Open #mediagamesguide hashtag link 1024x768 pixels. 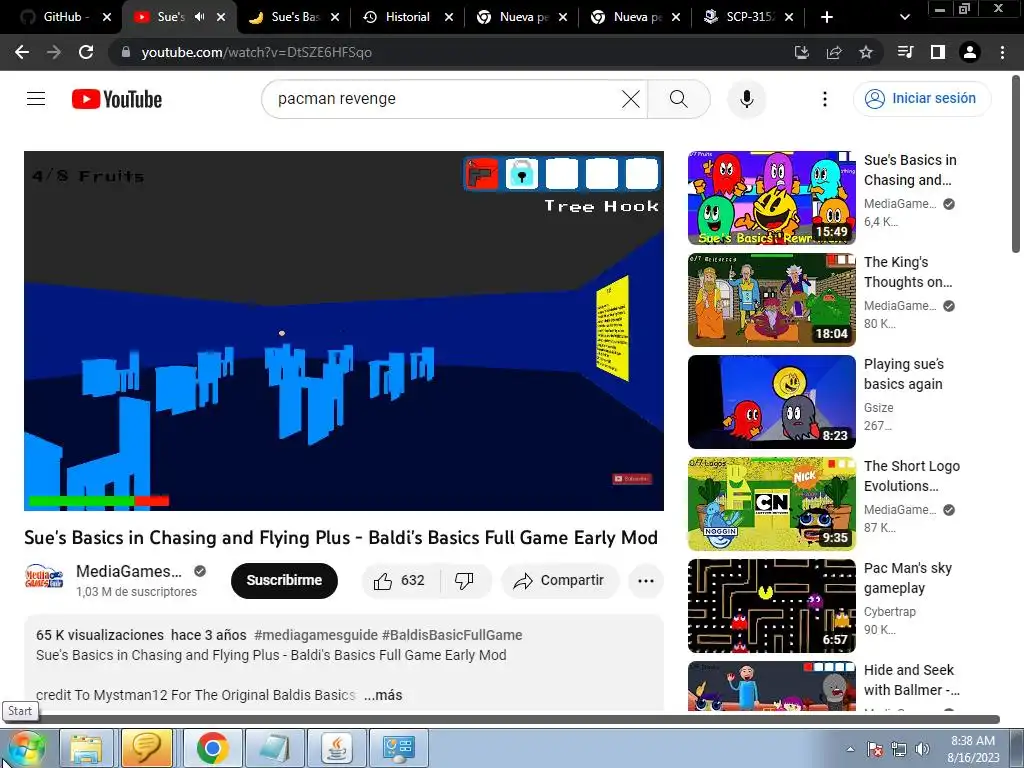315,635
